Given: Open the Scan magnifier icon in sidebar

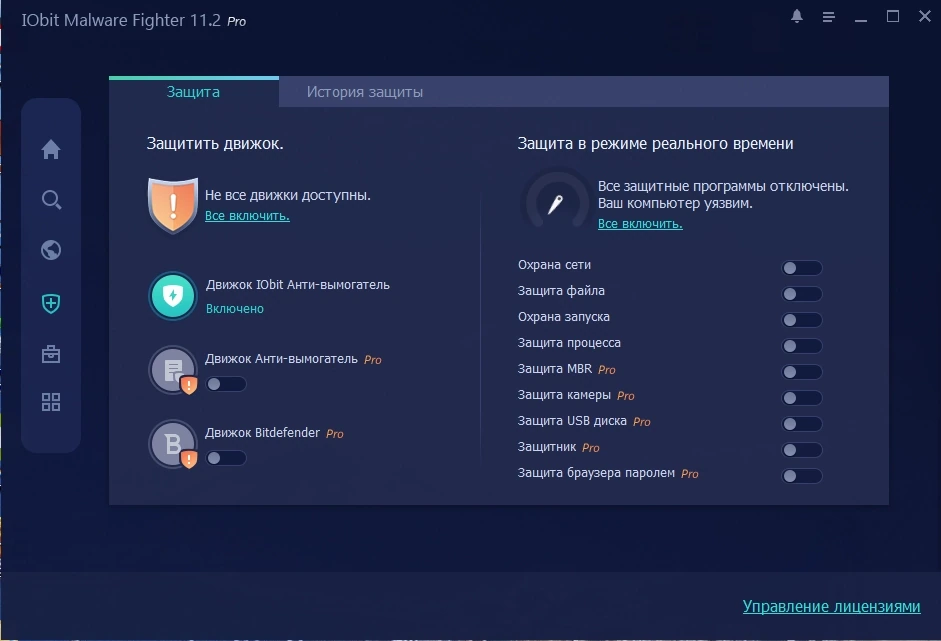Looking at the screenshot, I should pyautogui.click(x=51, y=200).
